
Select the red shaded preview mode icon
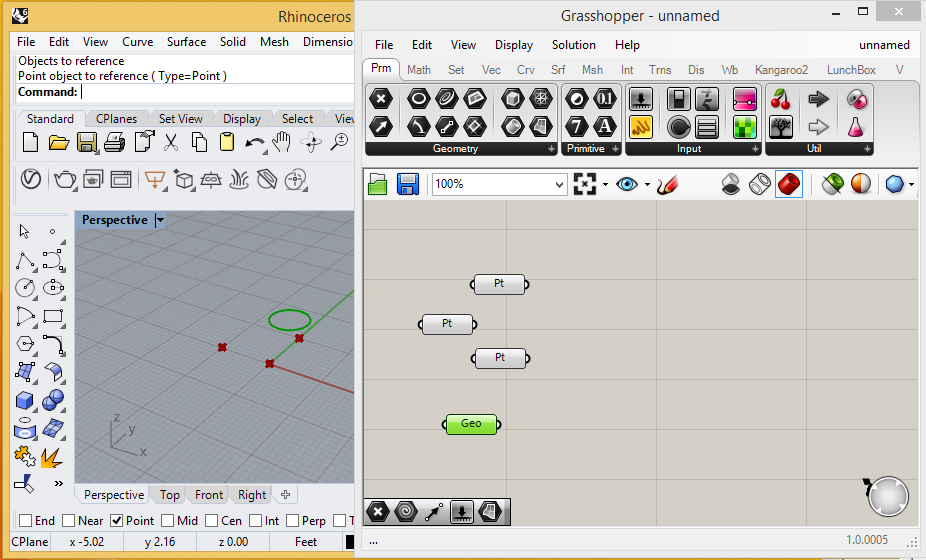coord(789,184)
